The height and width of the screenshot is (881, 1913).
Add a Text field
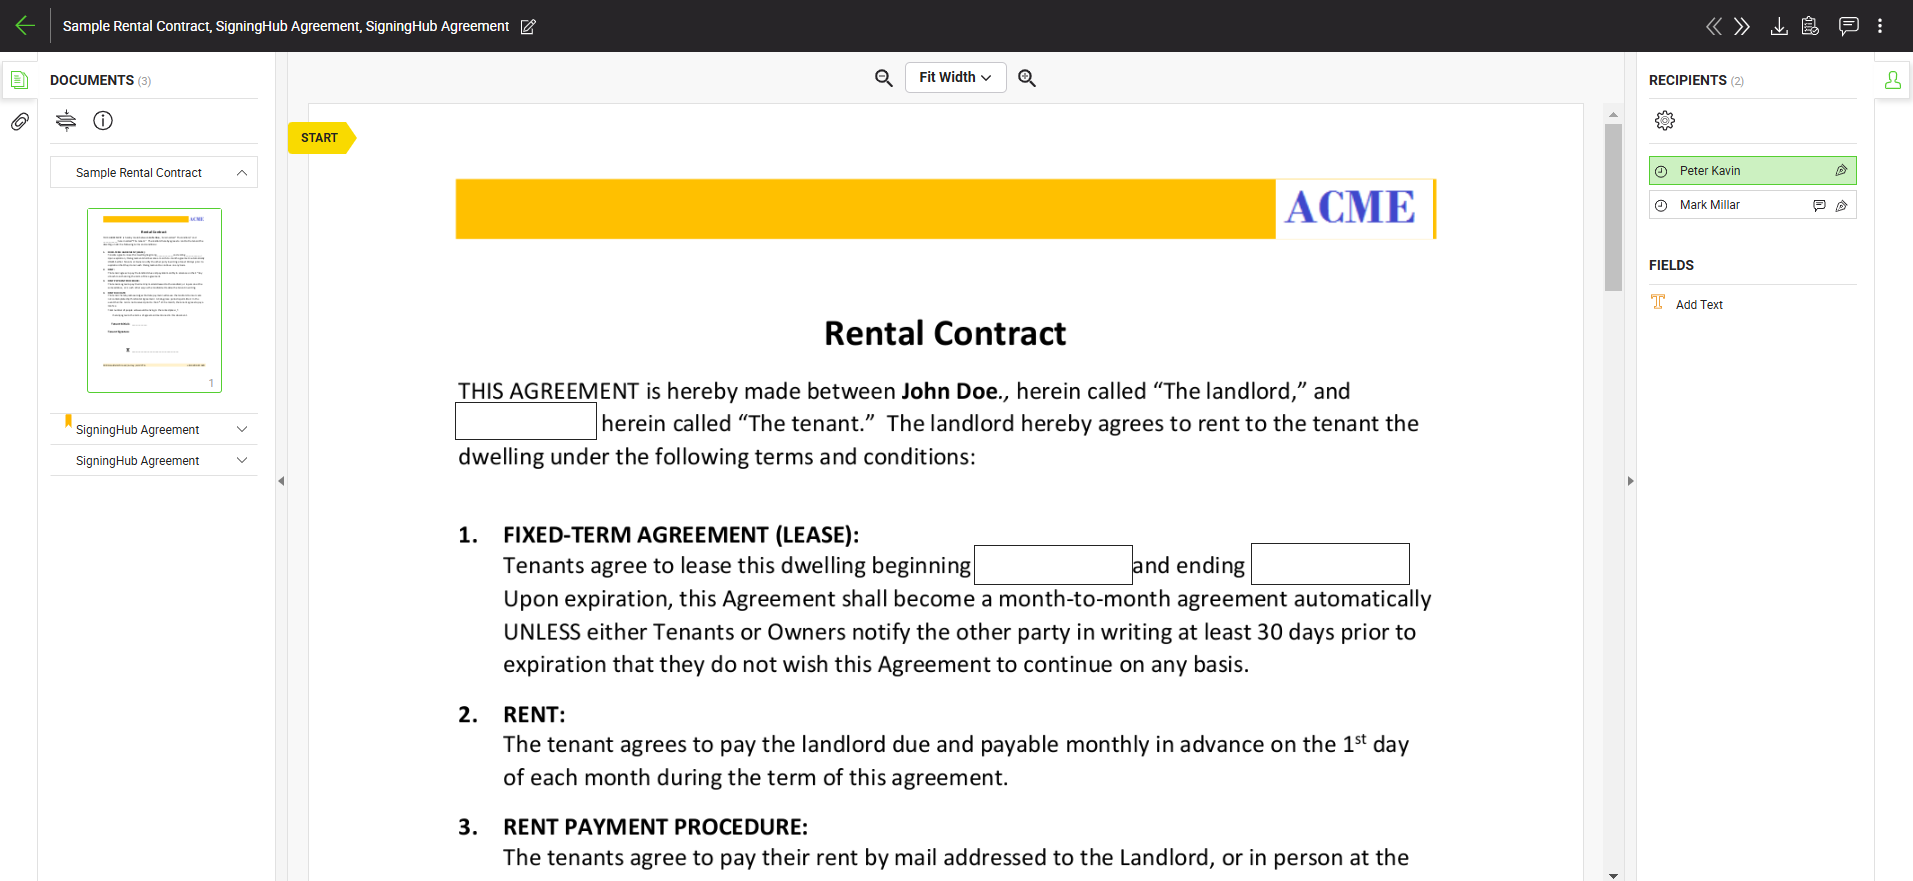tap(1698, 304)
